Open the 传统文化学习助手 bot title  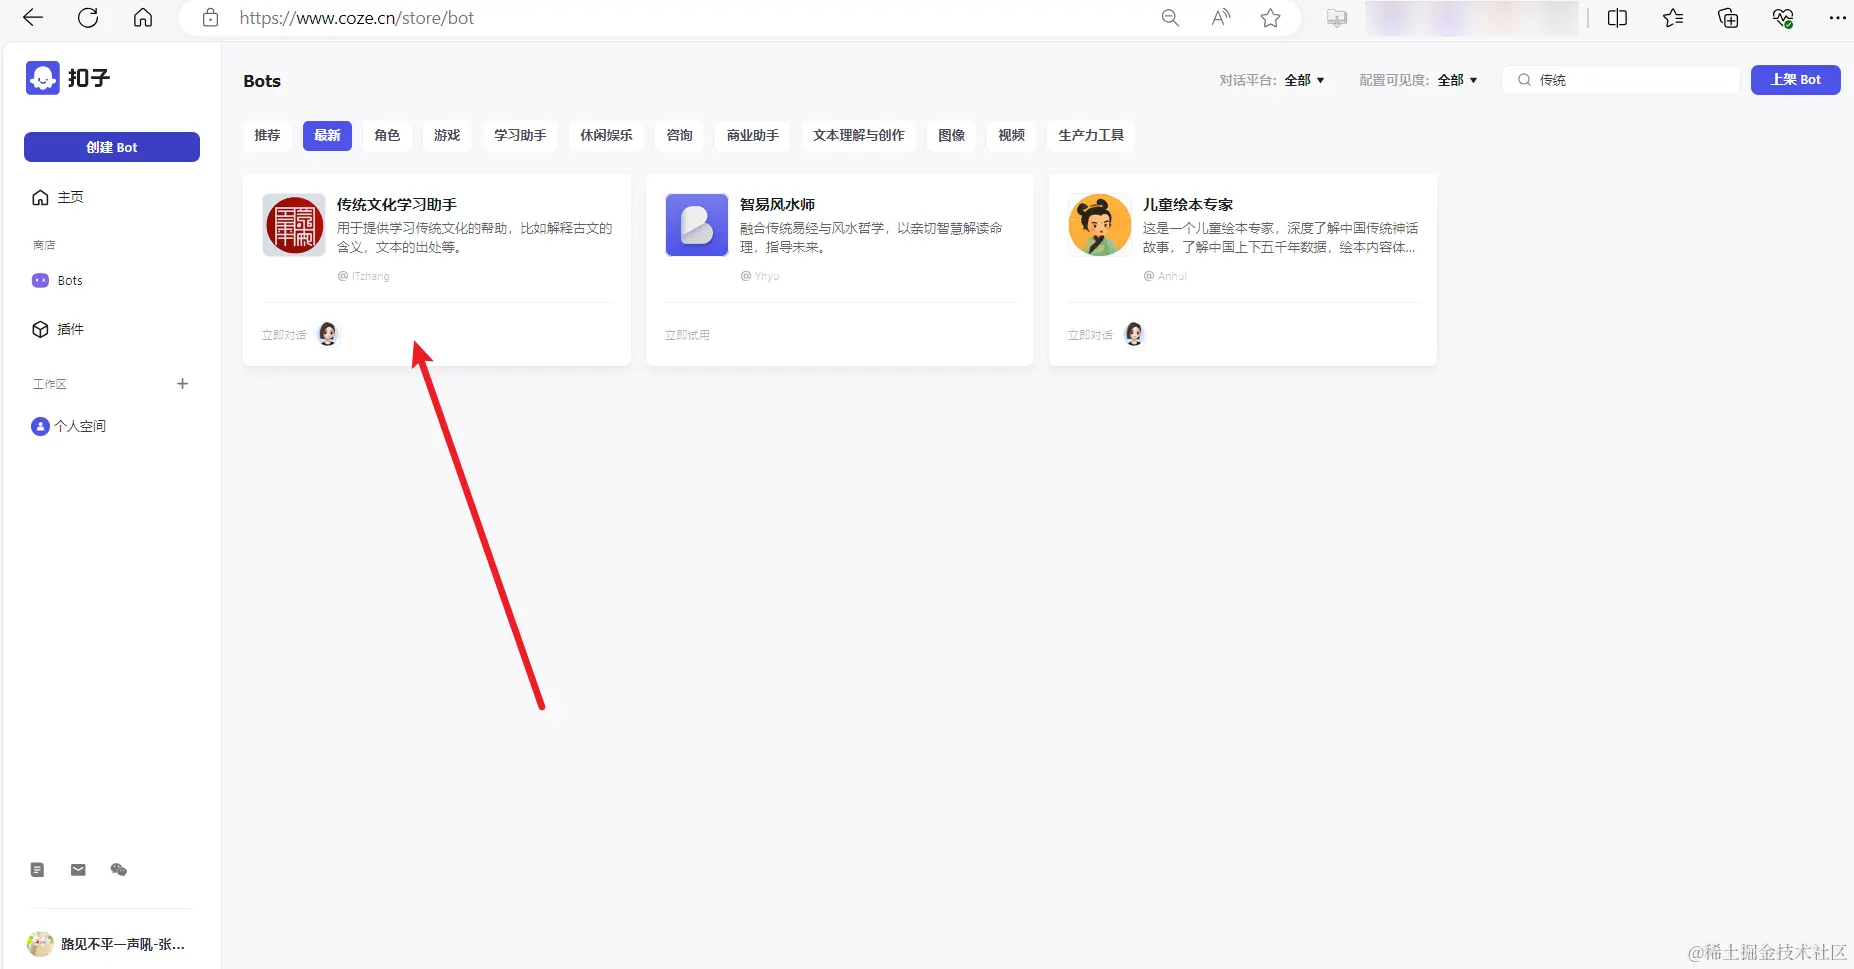point(397,205)
